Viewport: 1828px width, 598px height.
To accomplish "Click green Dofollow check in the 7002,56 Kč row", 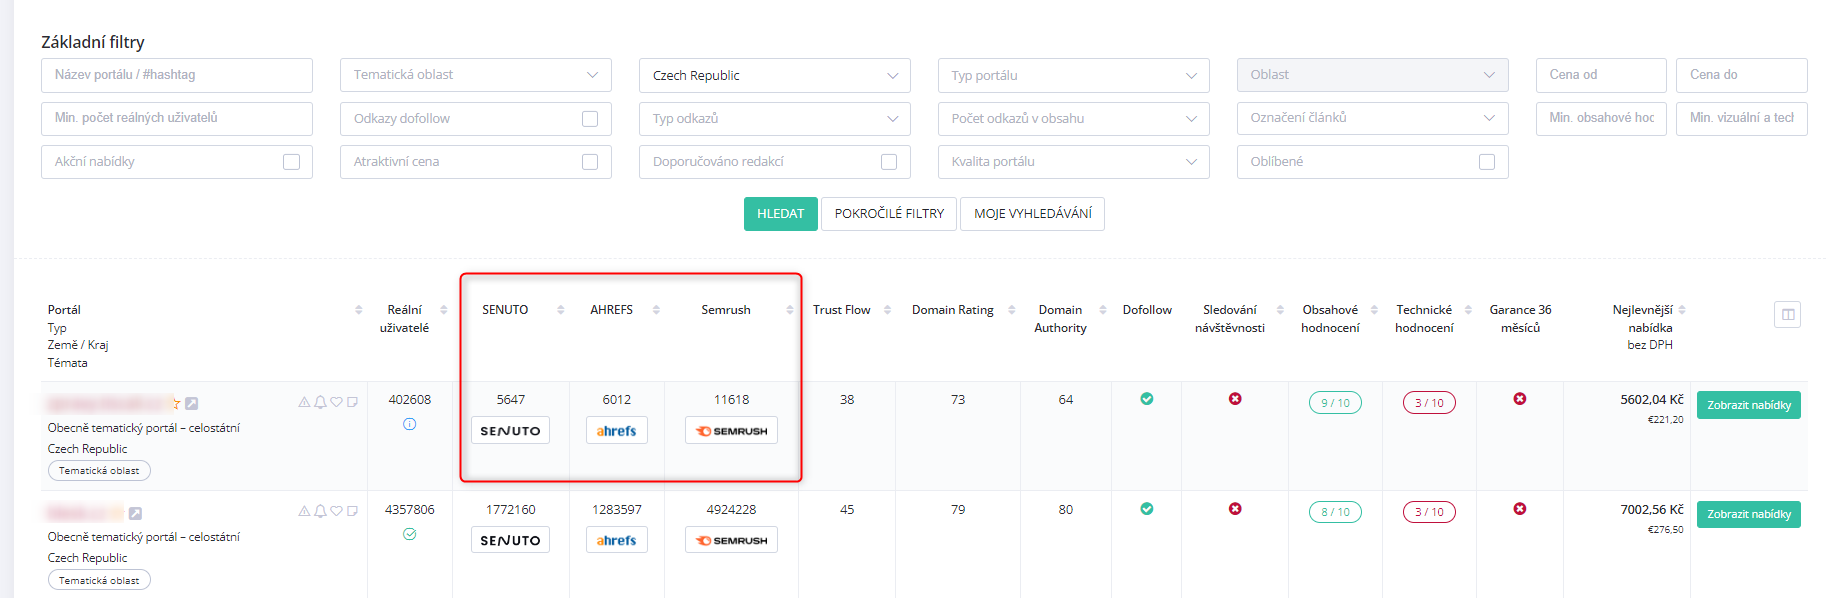I will pos(1147,509).
